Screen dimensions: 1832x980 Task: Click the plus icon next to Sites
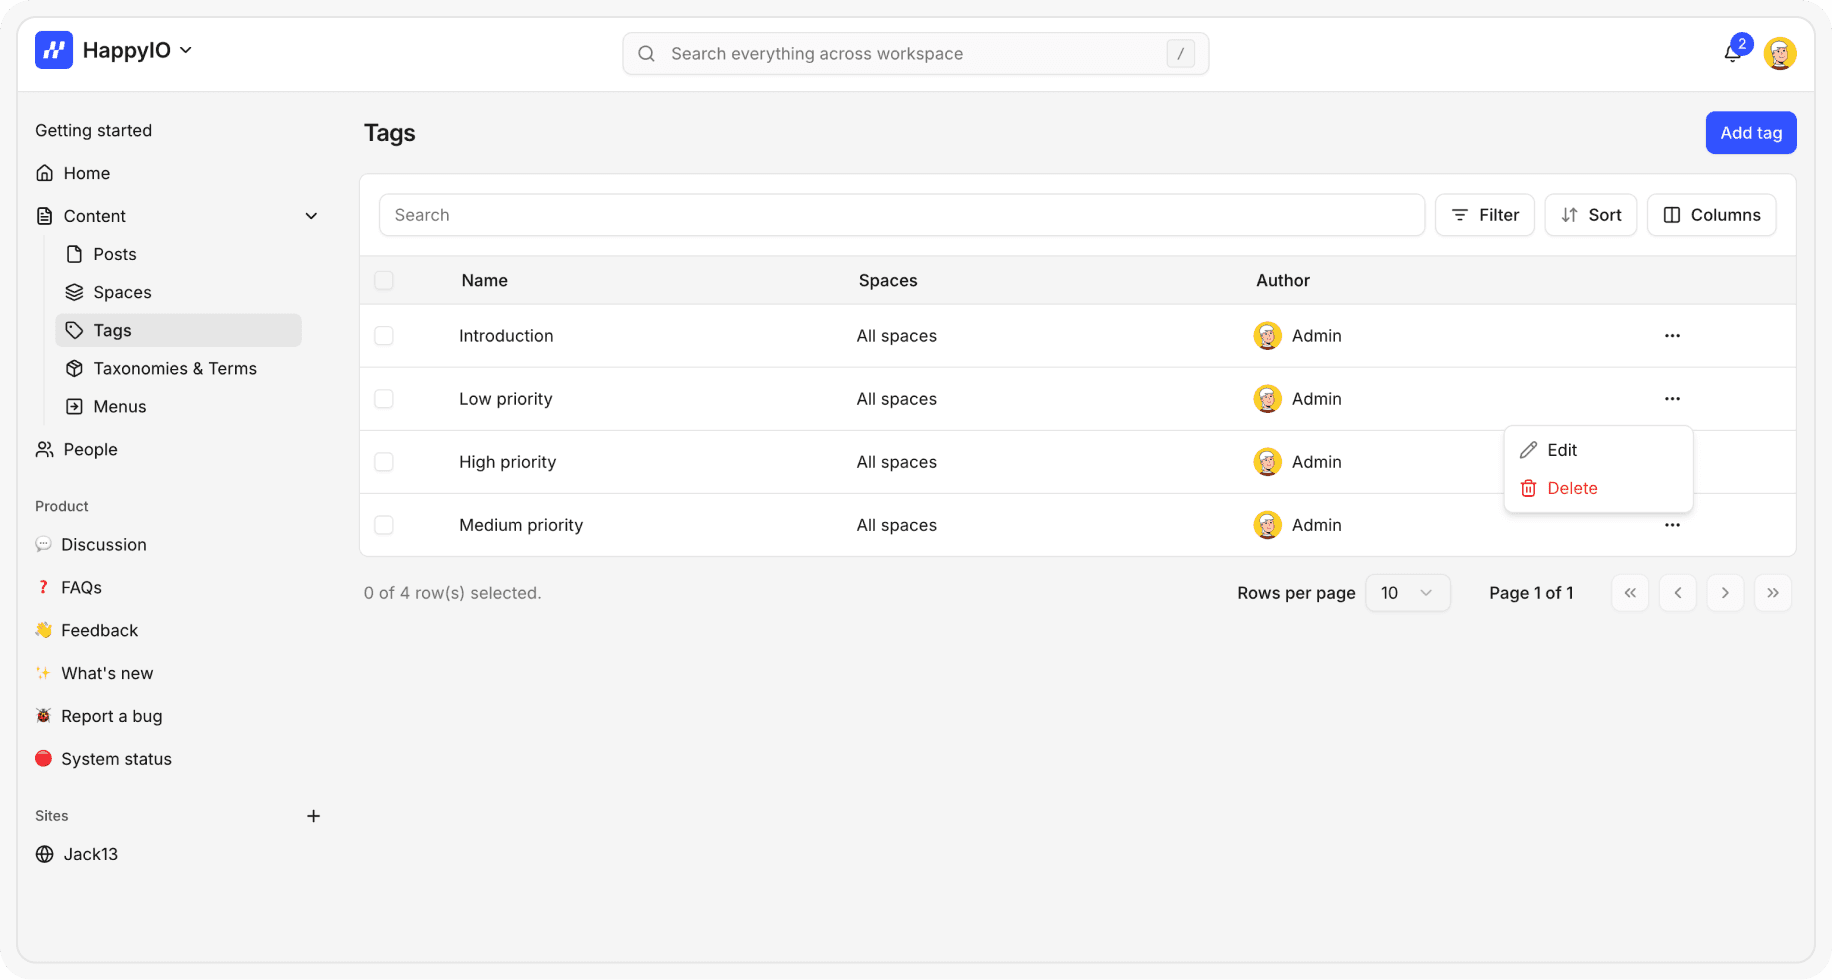(x=313, y=816)
